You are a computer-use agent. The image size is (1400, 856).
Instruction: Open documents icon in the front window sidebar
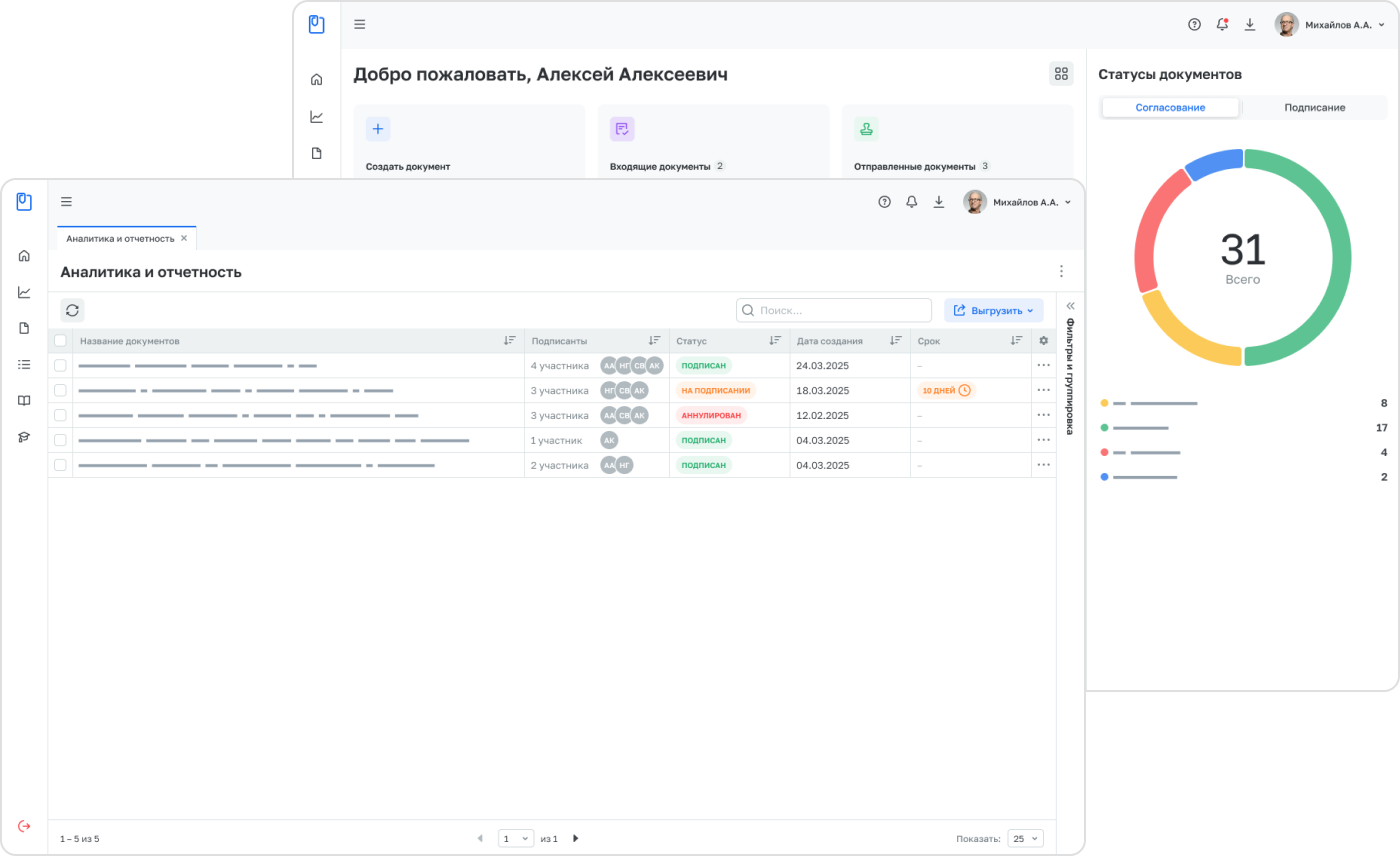click(24, 328)
